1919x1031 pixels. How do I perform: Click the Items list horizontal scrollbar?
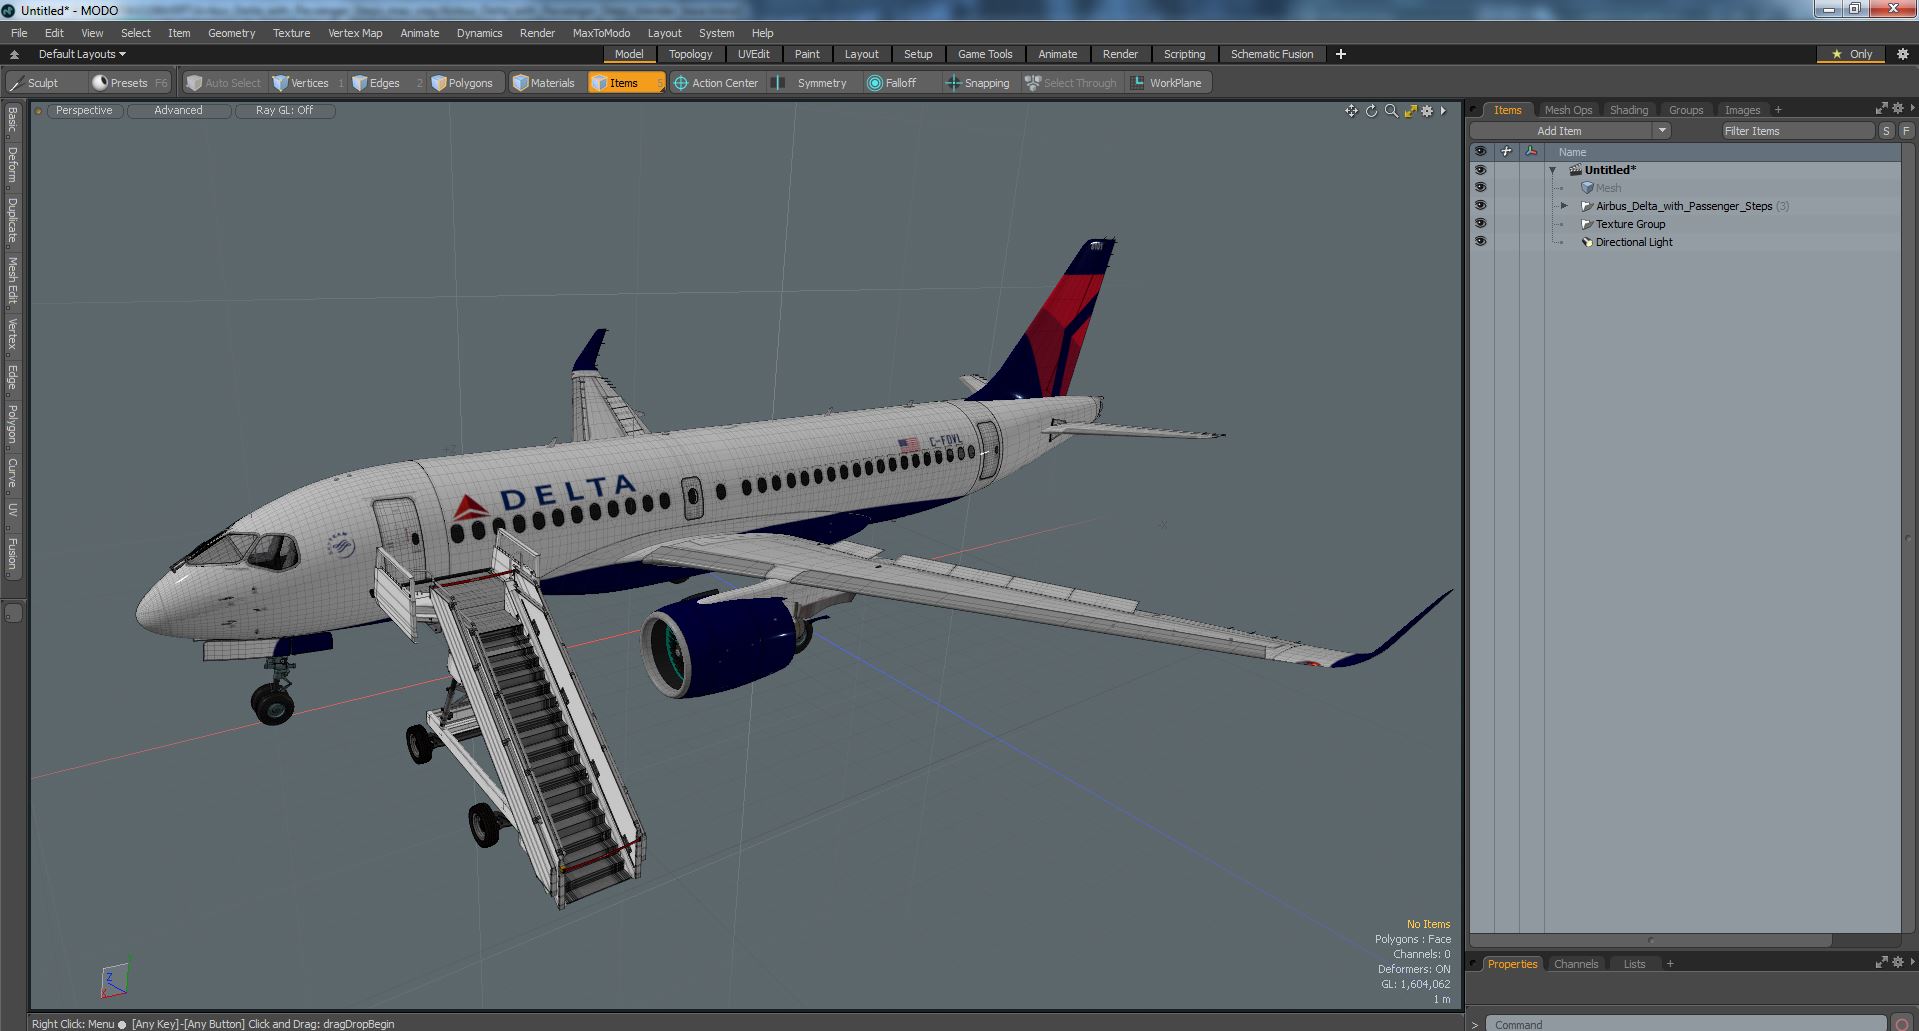(1650, 940)
